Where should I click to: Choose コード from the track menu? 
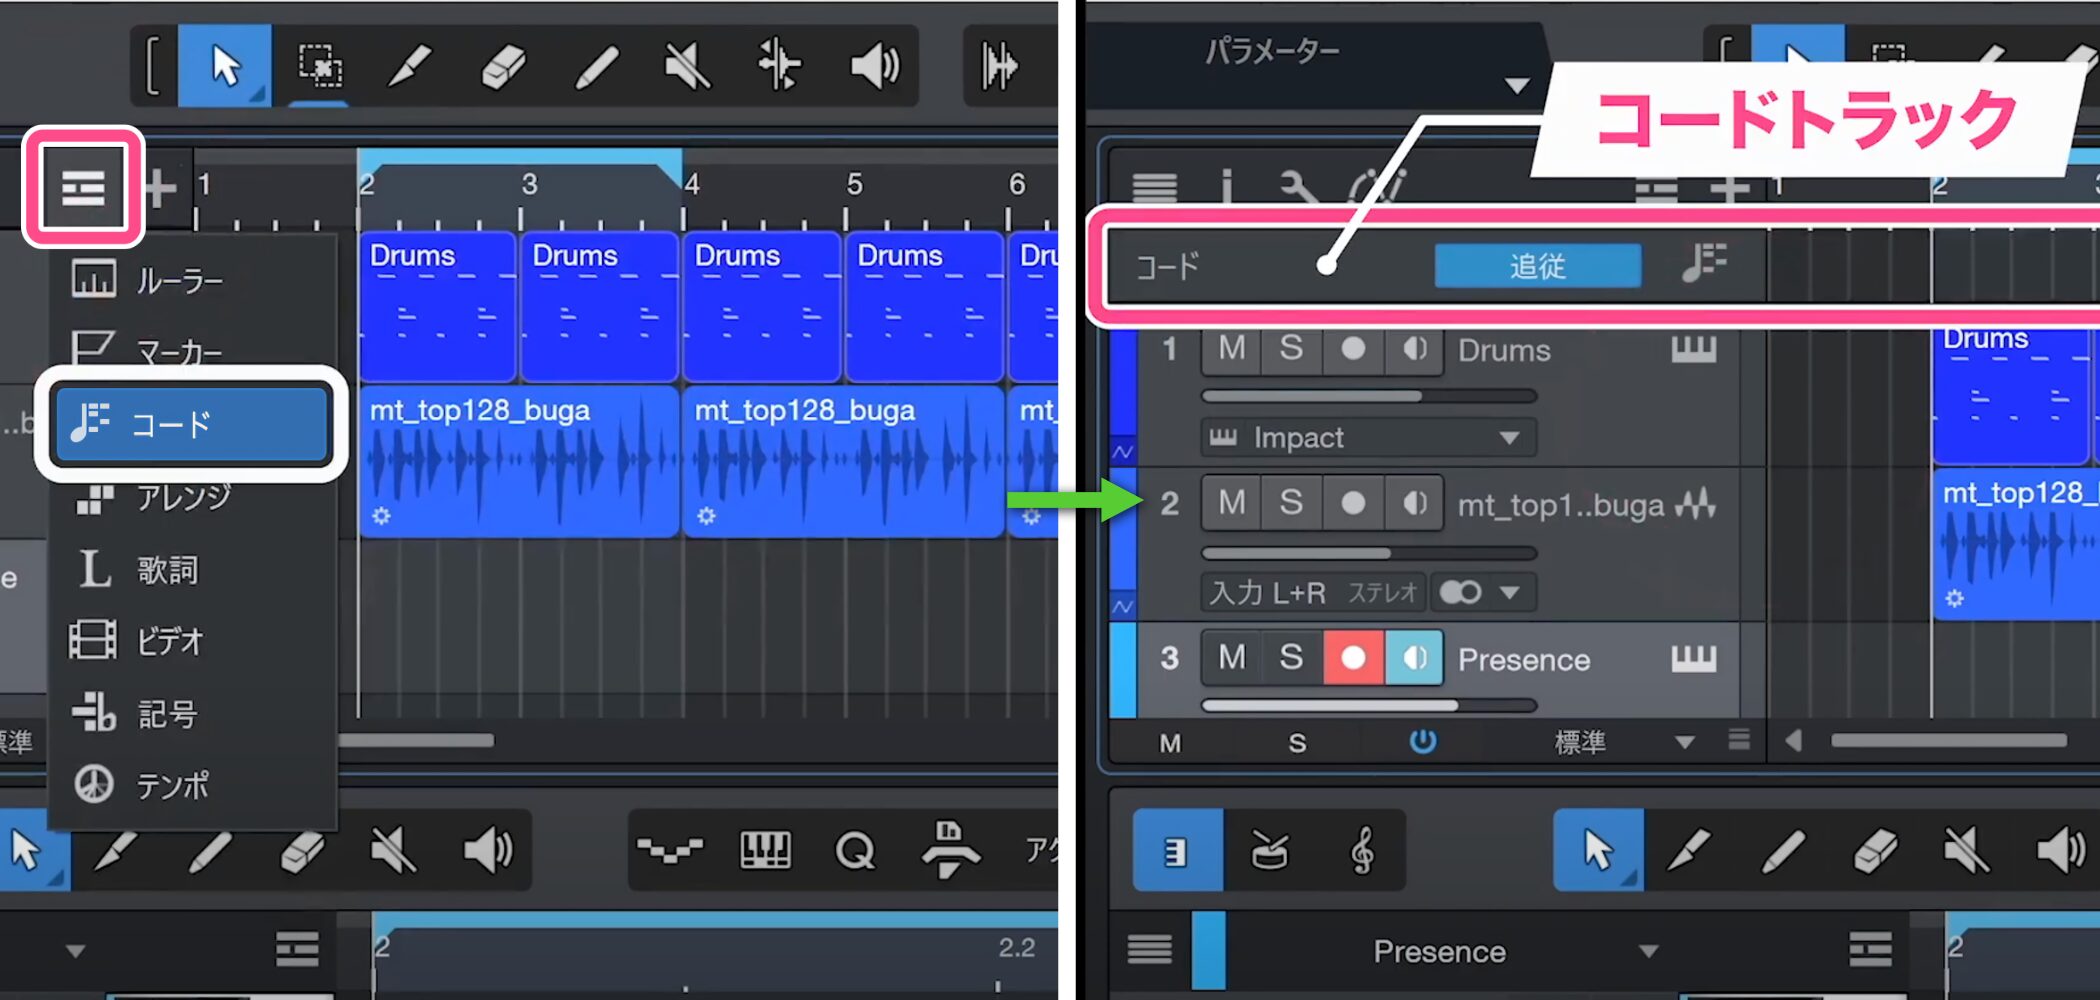(191, 424)
